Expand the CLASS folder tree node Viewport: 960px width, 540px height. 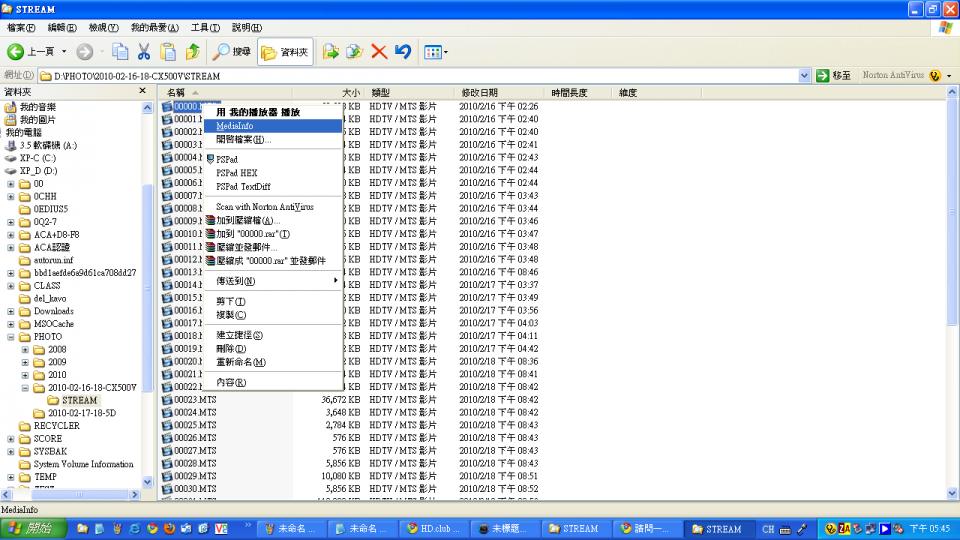click(11, 286)
